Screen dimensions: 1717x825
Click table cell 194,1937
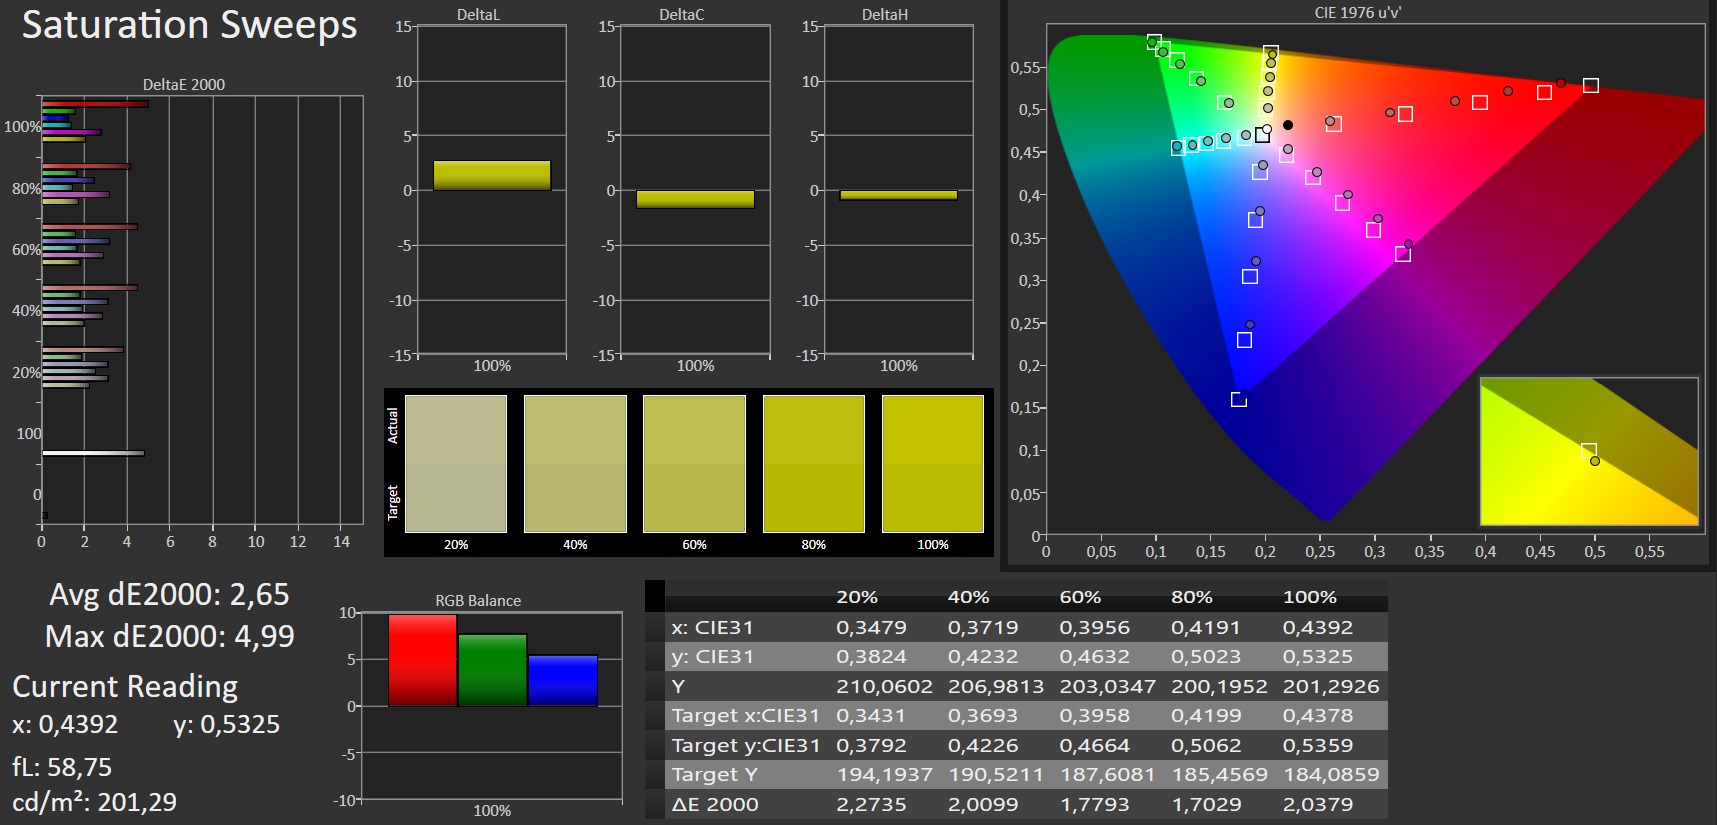[884, 775]
